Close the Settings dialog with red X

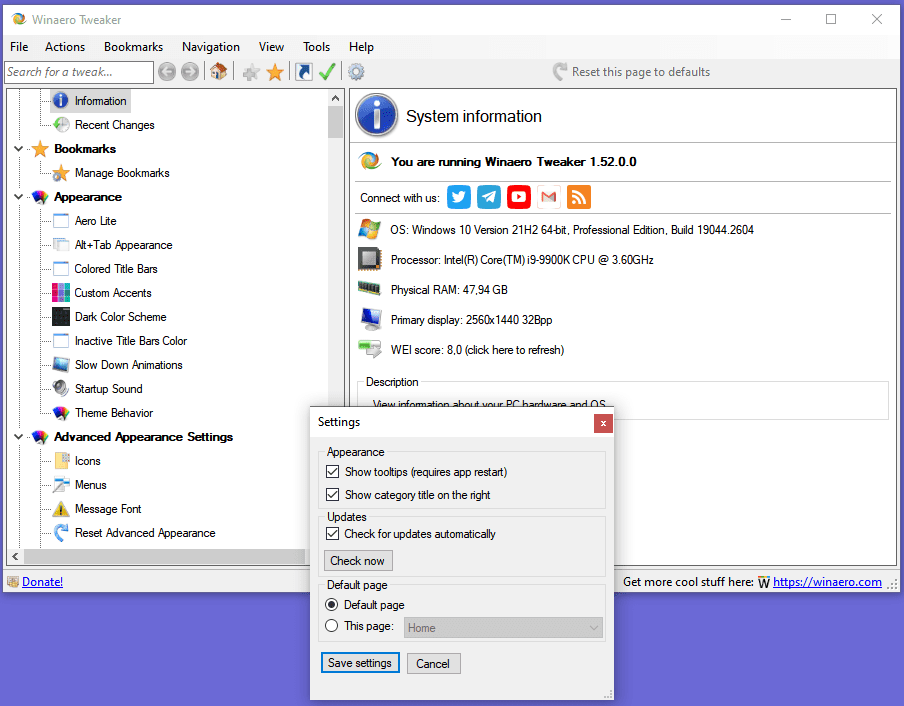[603, 424]
